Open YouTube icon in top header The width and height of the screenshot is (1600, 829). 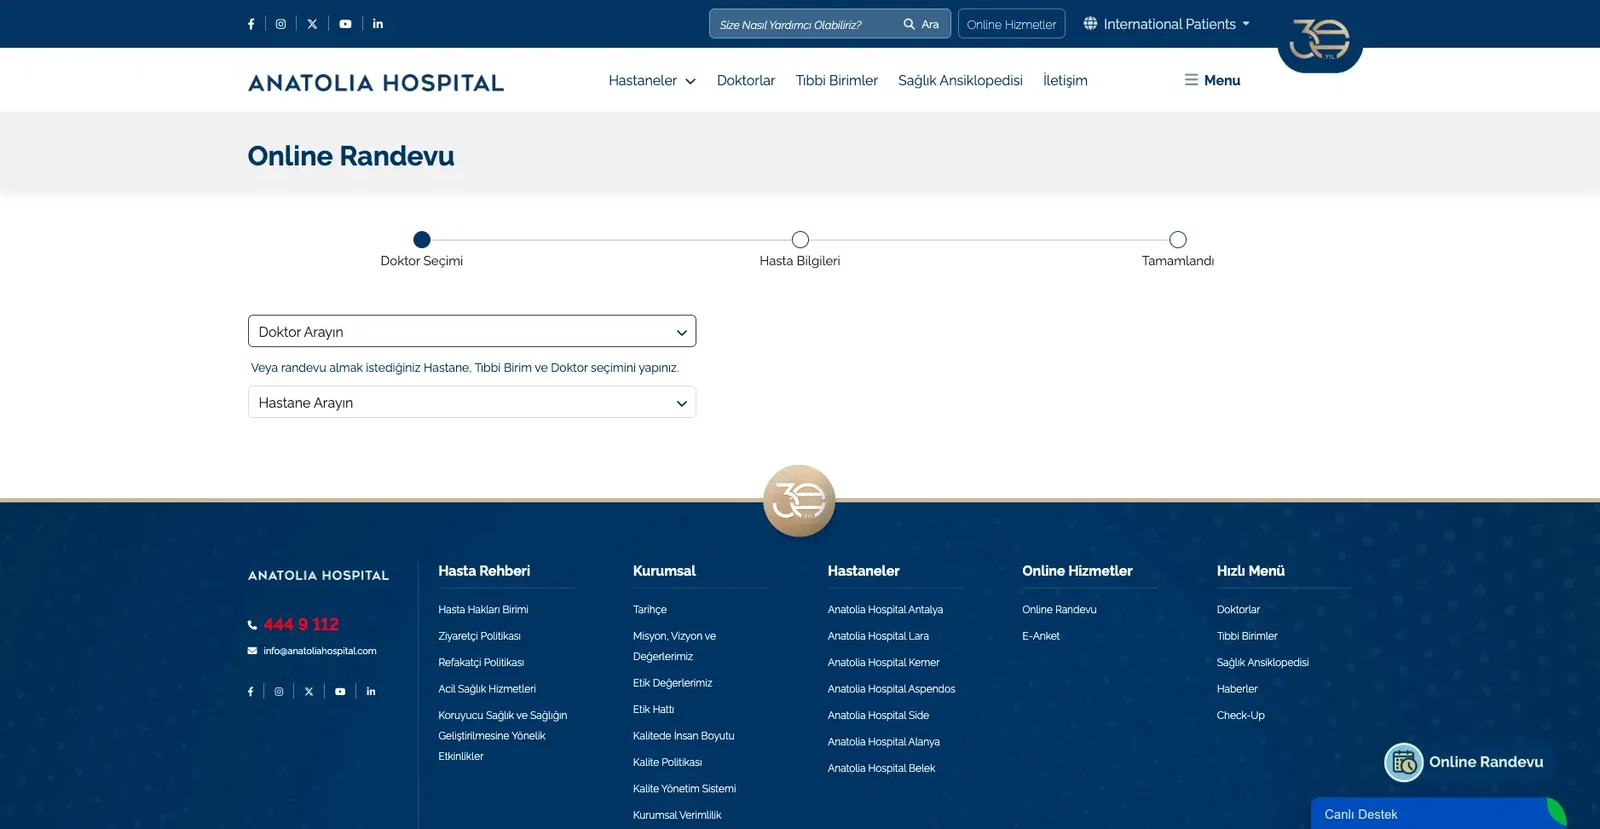click(345, 24)
